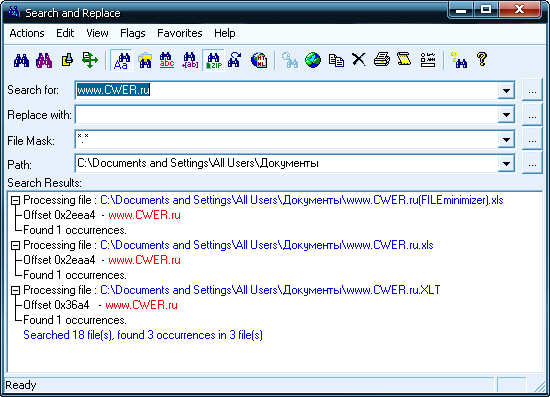
Task: Click the Path field showing Документы folder
Action: [287, 164]
